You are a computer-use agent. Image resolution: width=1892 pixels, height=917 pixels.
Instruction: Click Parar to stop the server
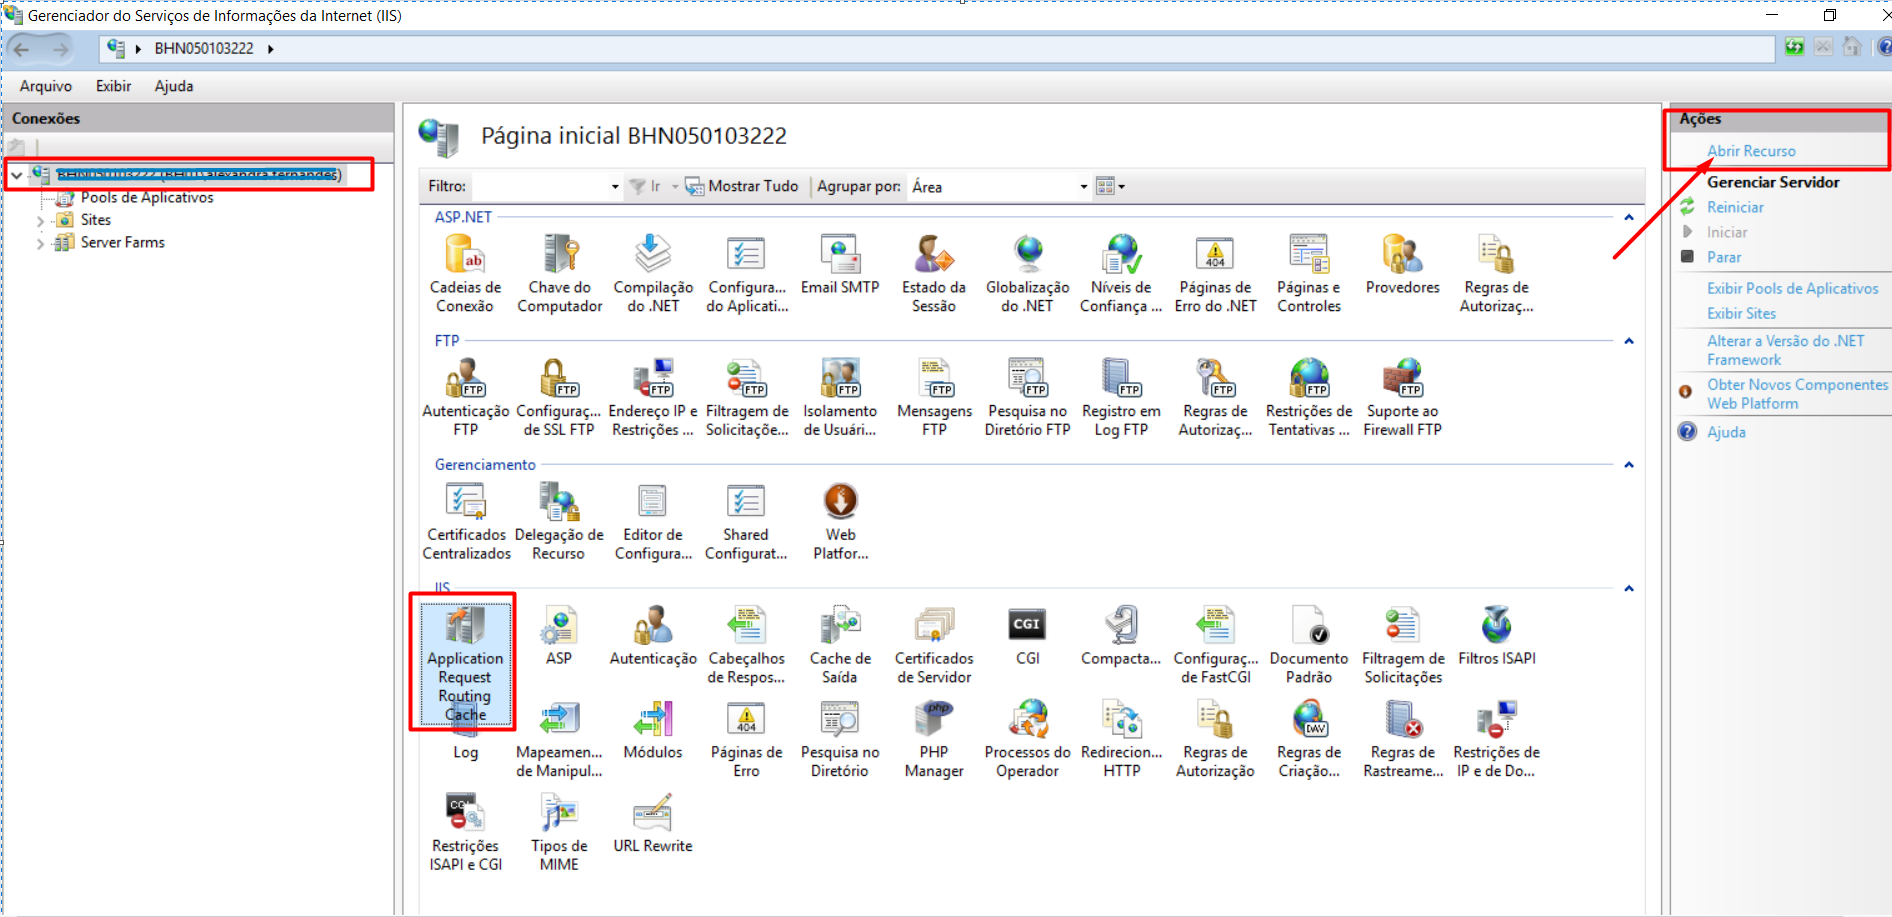[1724, 257]
